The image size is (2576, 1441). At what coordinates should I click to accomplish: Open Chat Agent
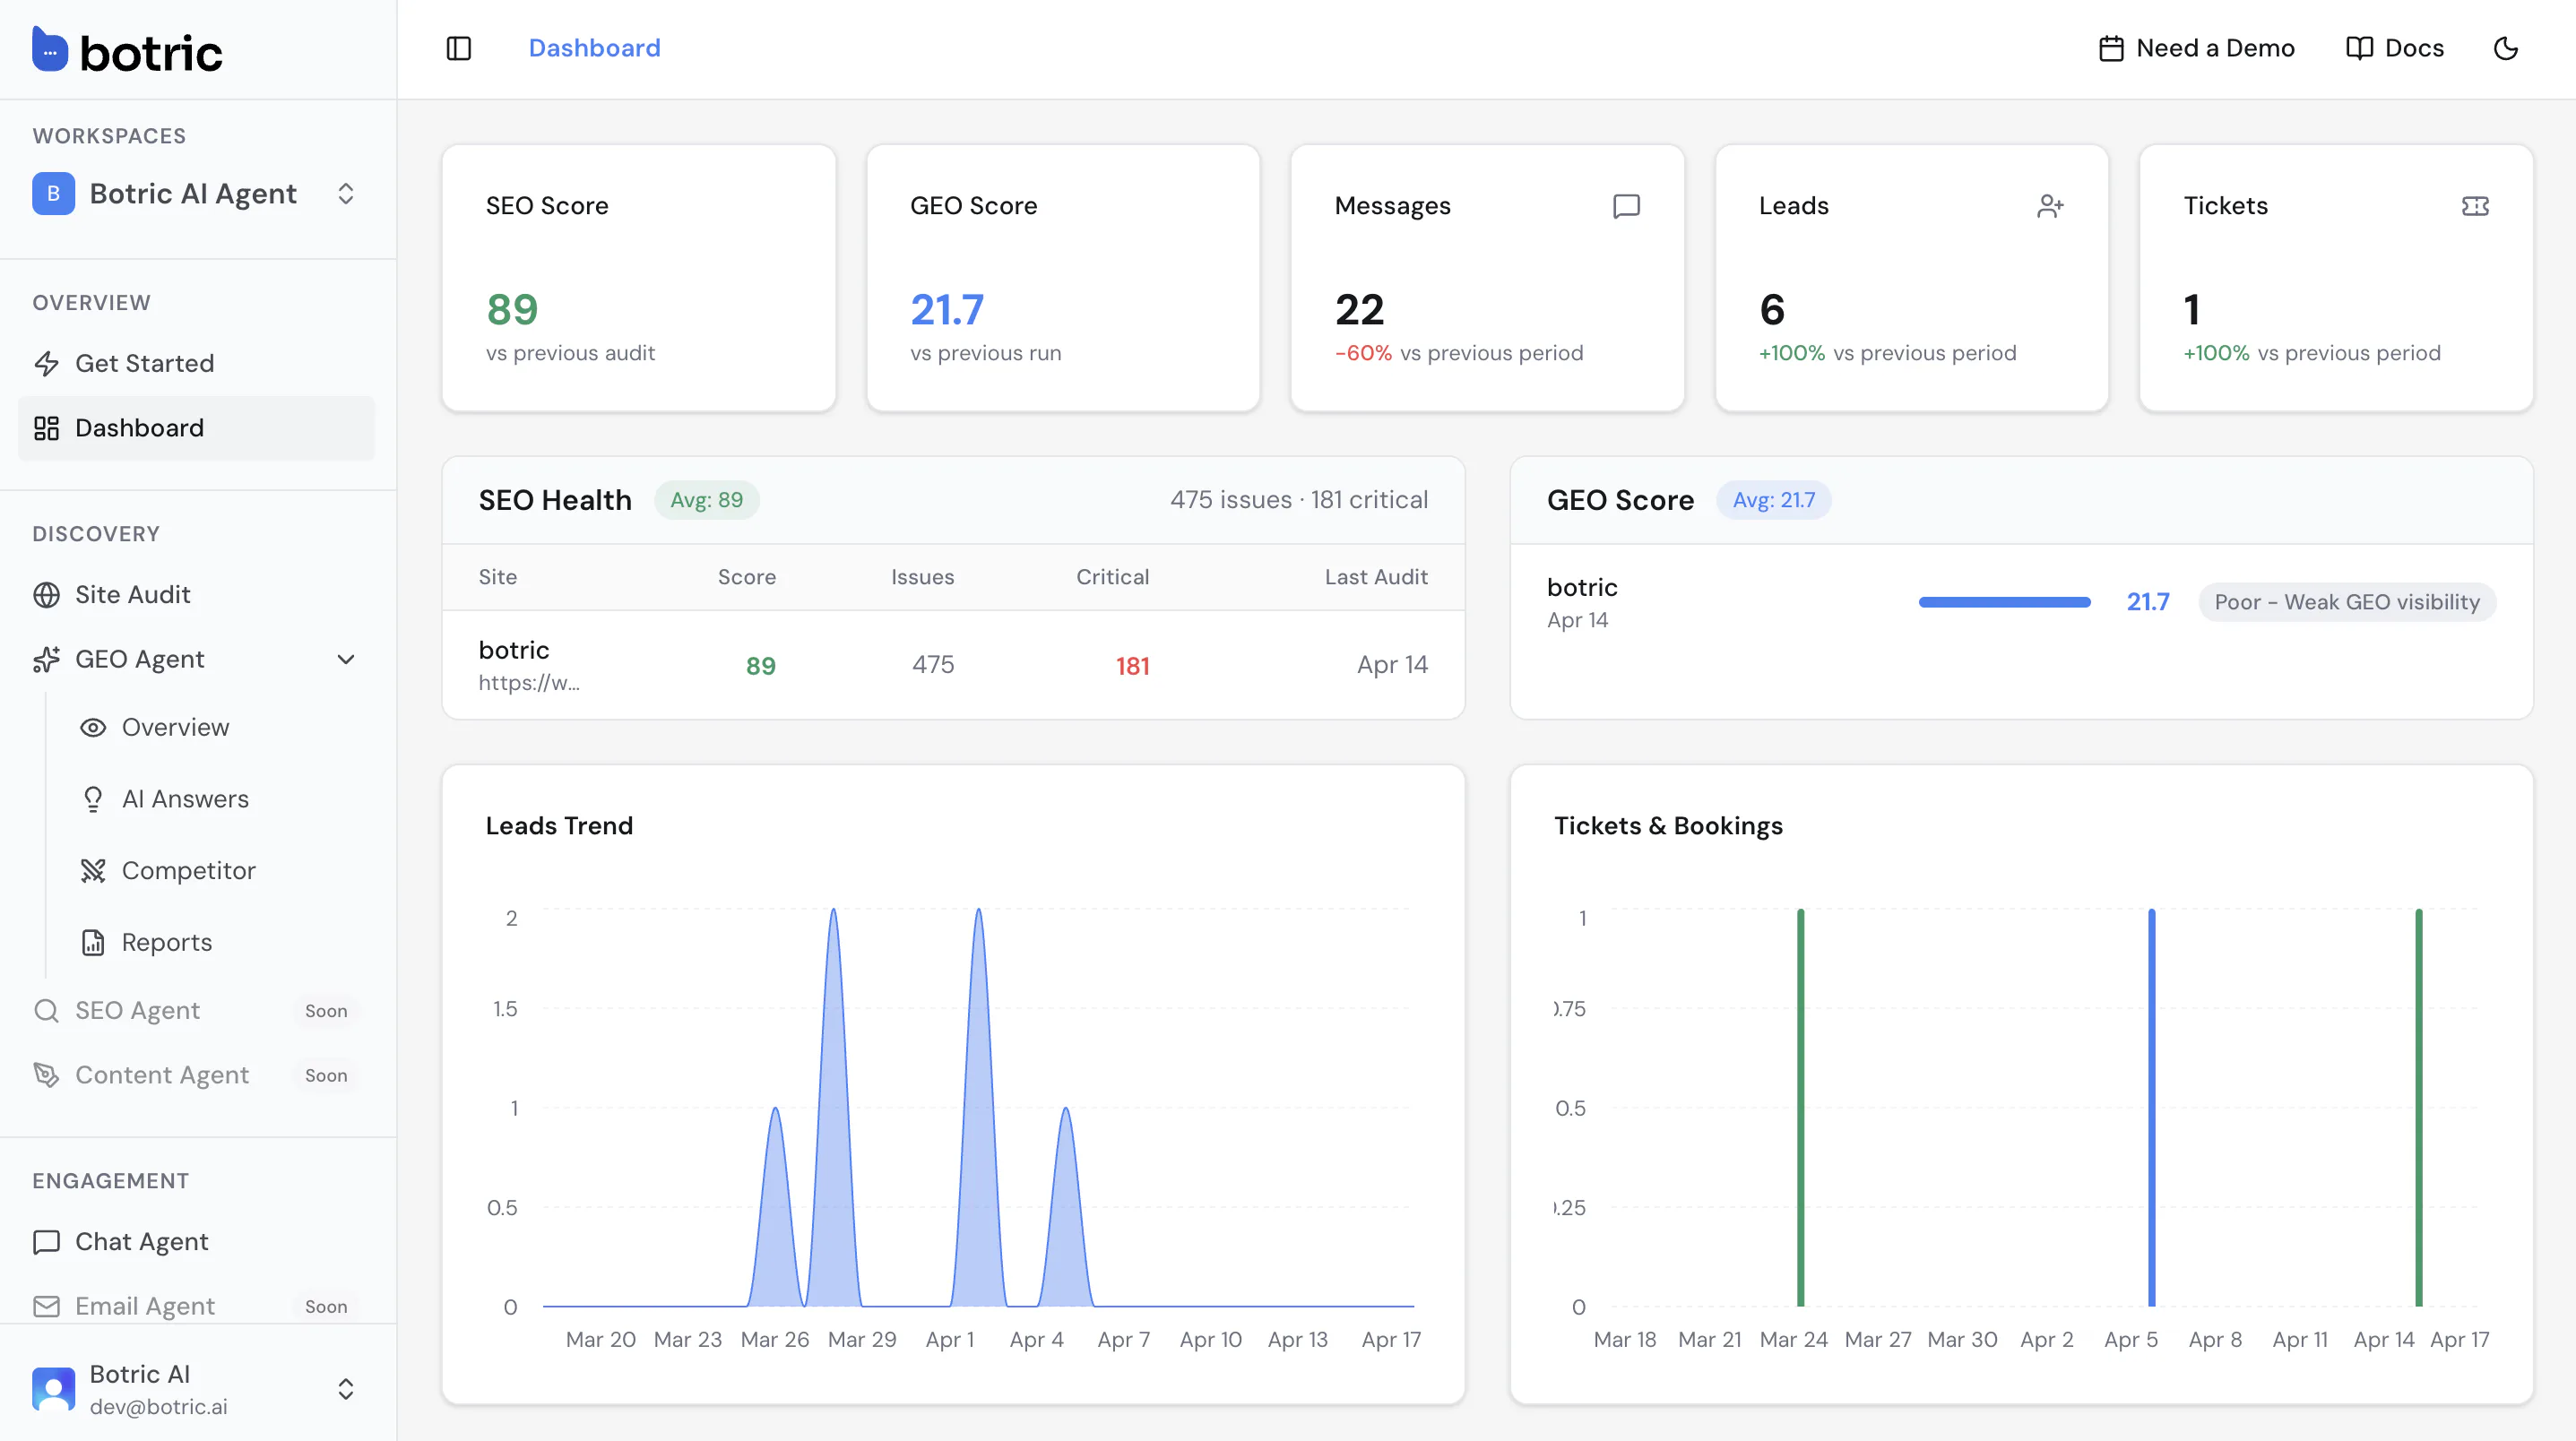[x=196, y=1241]
